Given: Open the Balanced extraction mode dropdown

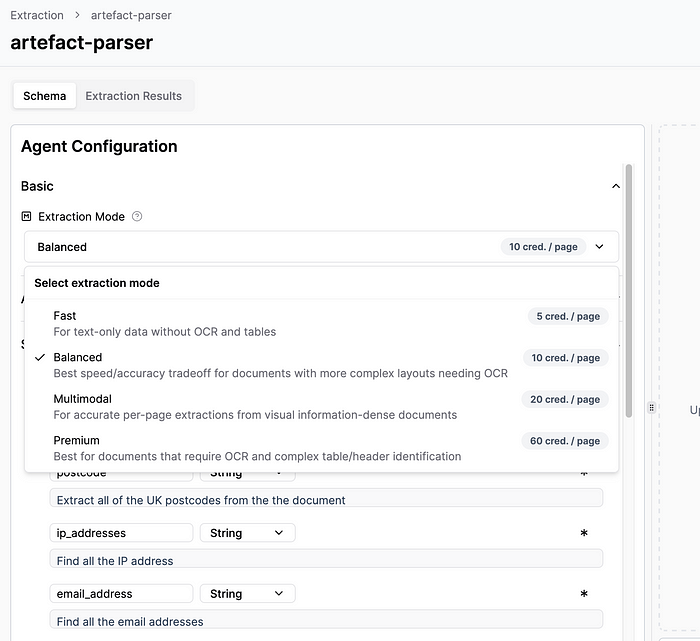Looking at the screenshot, I should point(321,247).
